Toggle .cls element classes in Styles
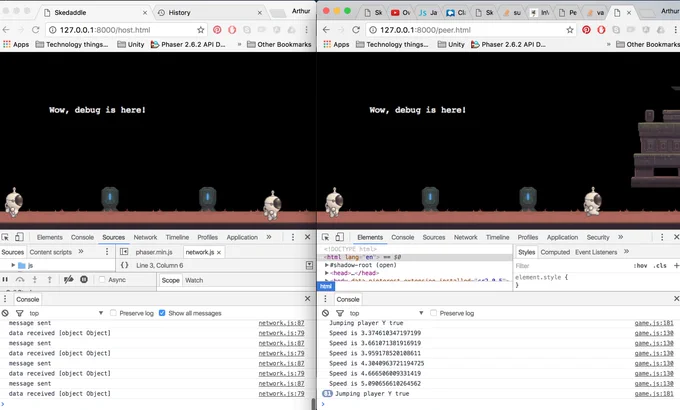 [x=660, y=266]
